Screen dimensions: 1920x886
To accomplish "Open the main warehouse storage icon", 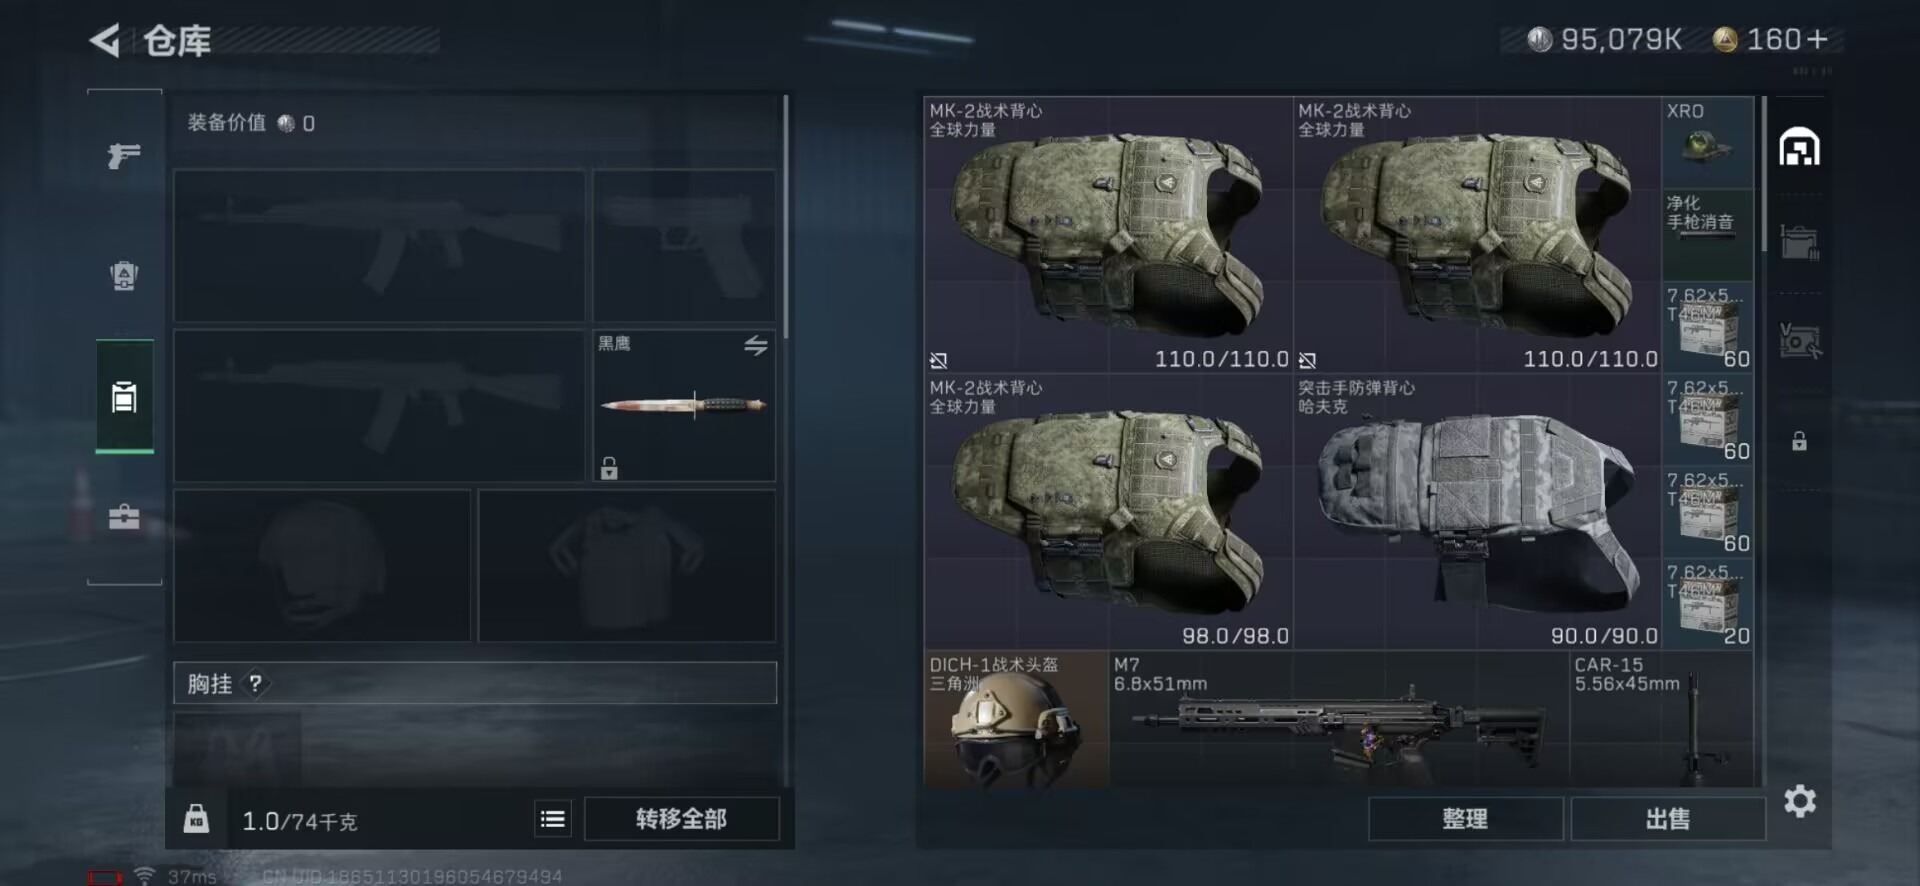I will coord(1799,147).
